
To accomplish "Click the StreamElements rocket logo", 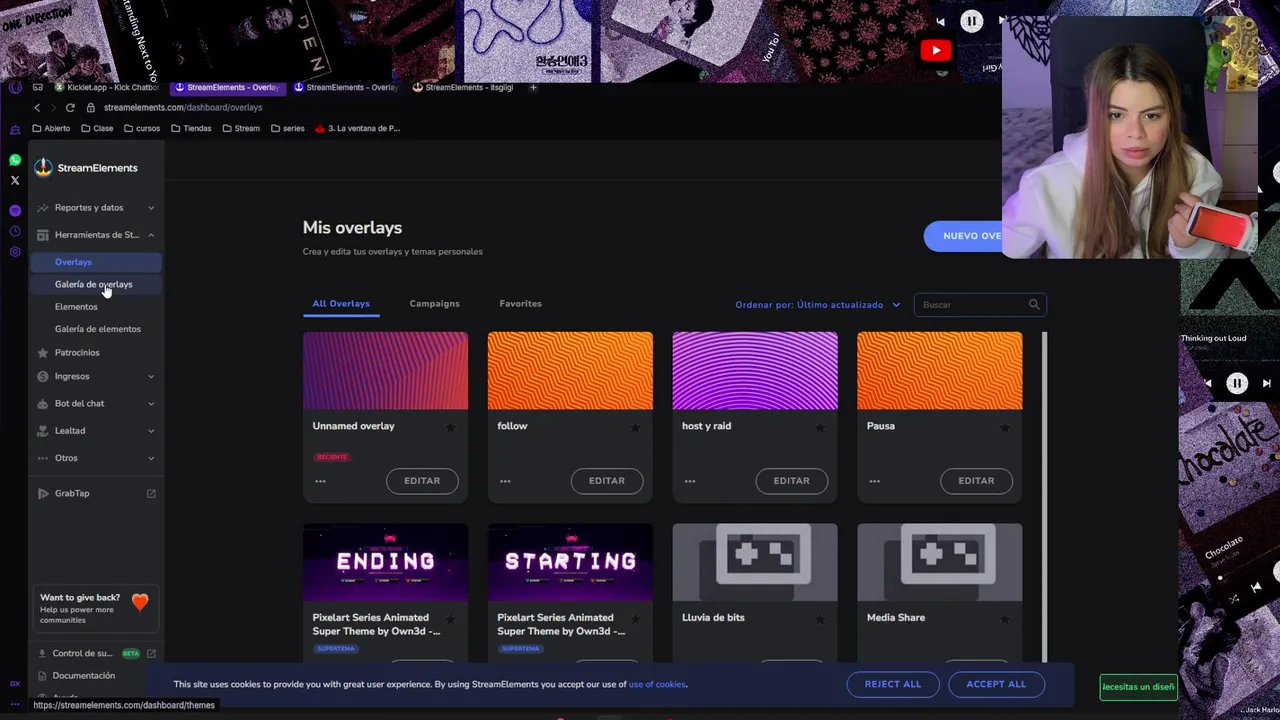I will [43, 168].
